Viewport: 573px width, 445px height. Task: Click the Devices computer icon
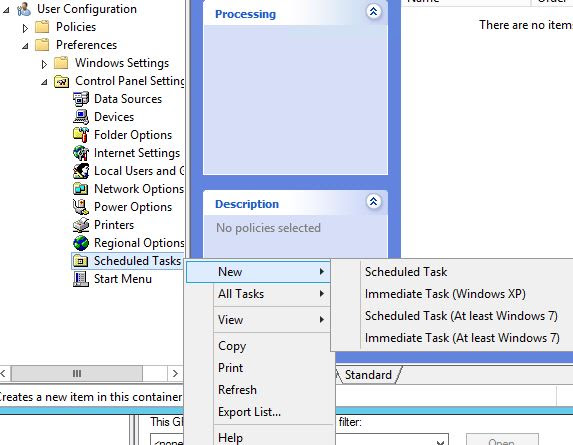tap(81, 117)
